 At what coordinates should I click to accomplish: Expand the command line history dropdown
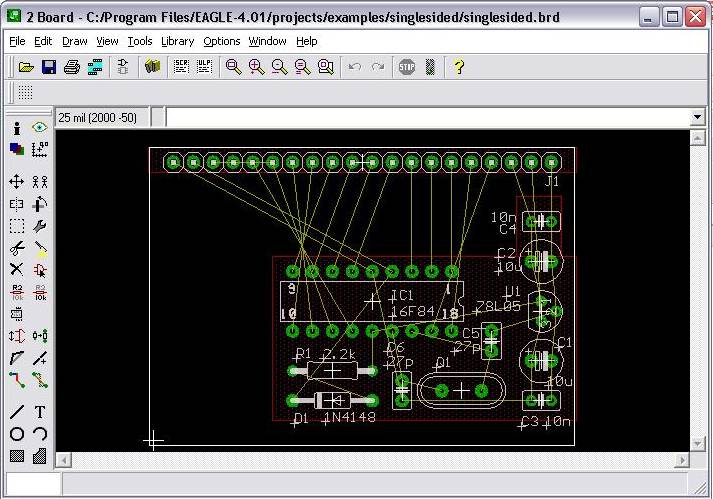[x=697, y=117]
